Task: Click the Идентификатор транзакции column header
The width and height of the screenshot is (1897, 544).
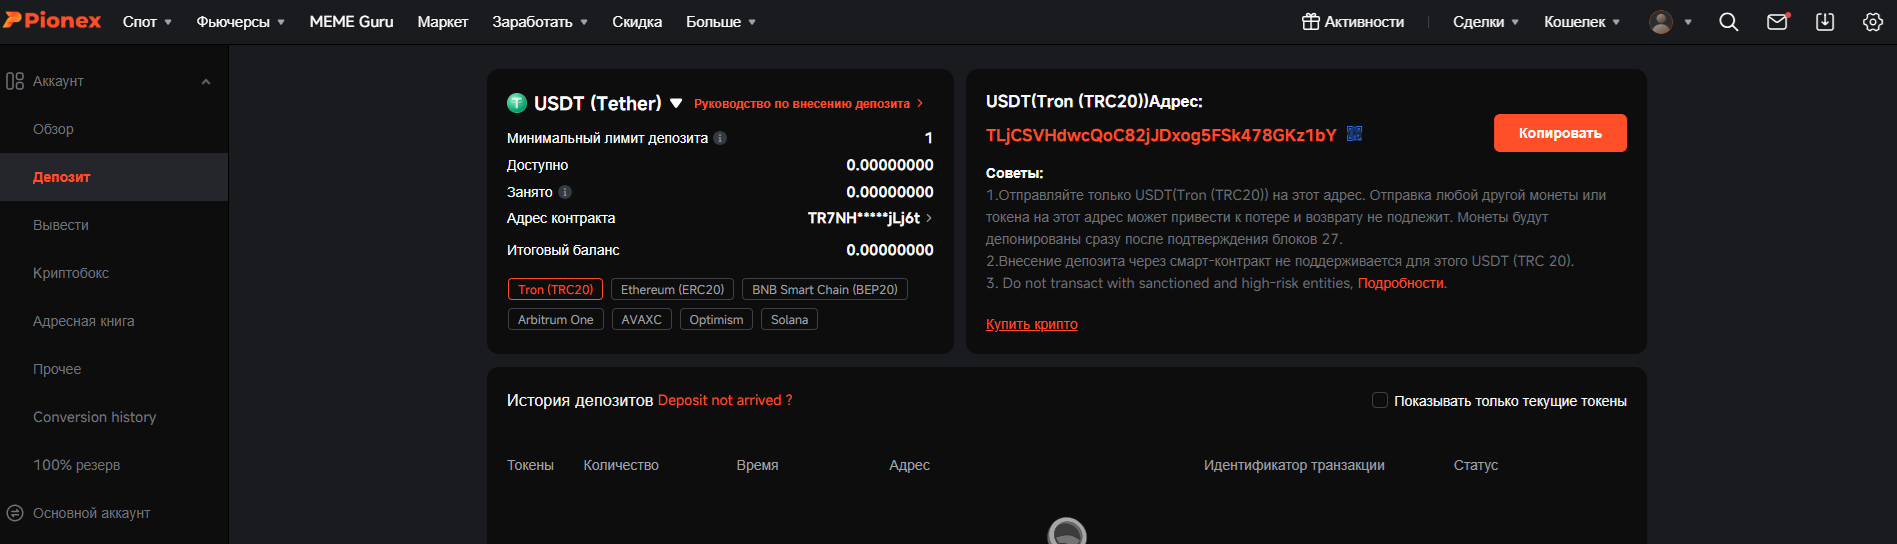Action: (x=1294, y=465)
